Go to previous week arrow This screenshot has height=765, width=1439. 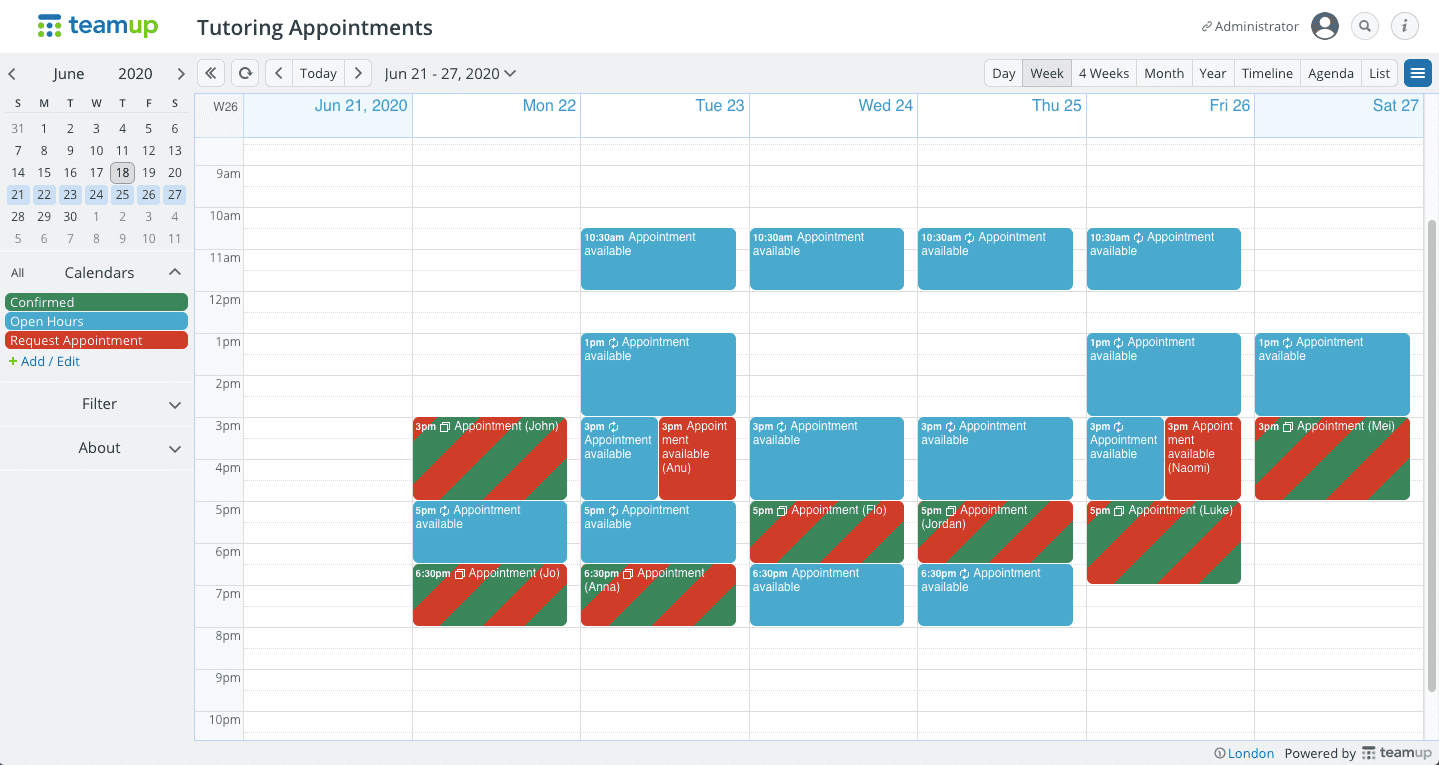pyautogui.click(x=279, y=73)
